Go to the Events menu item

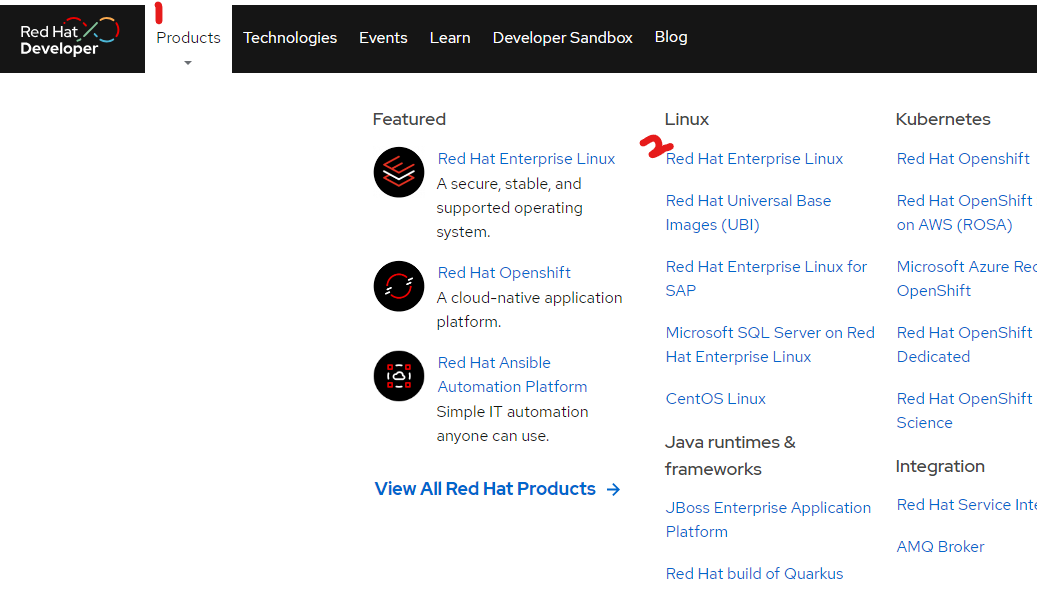(383, 38)
